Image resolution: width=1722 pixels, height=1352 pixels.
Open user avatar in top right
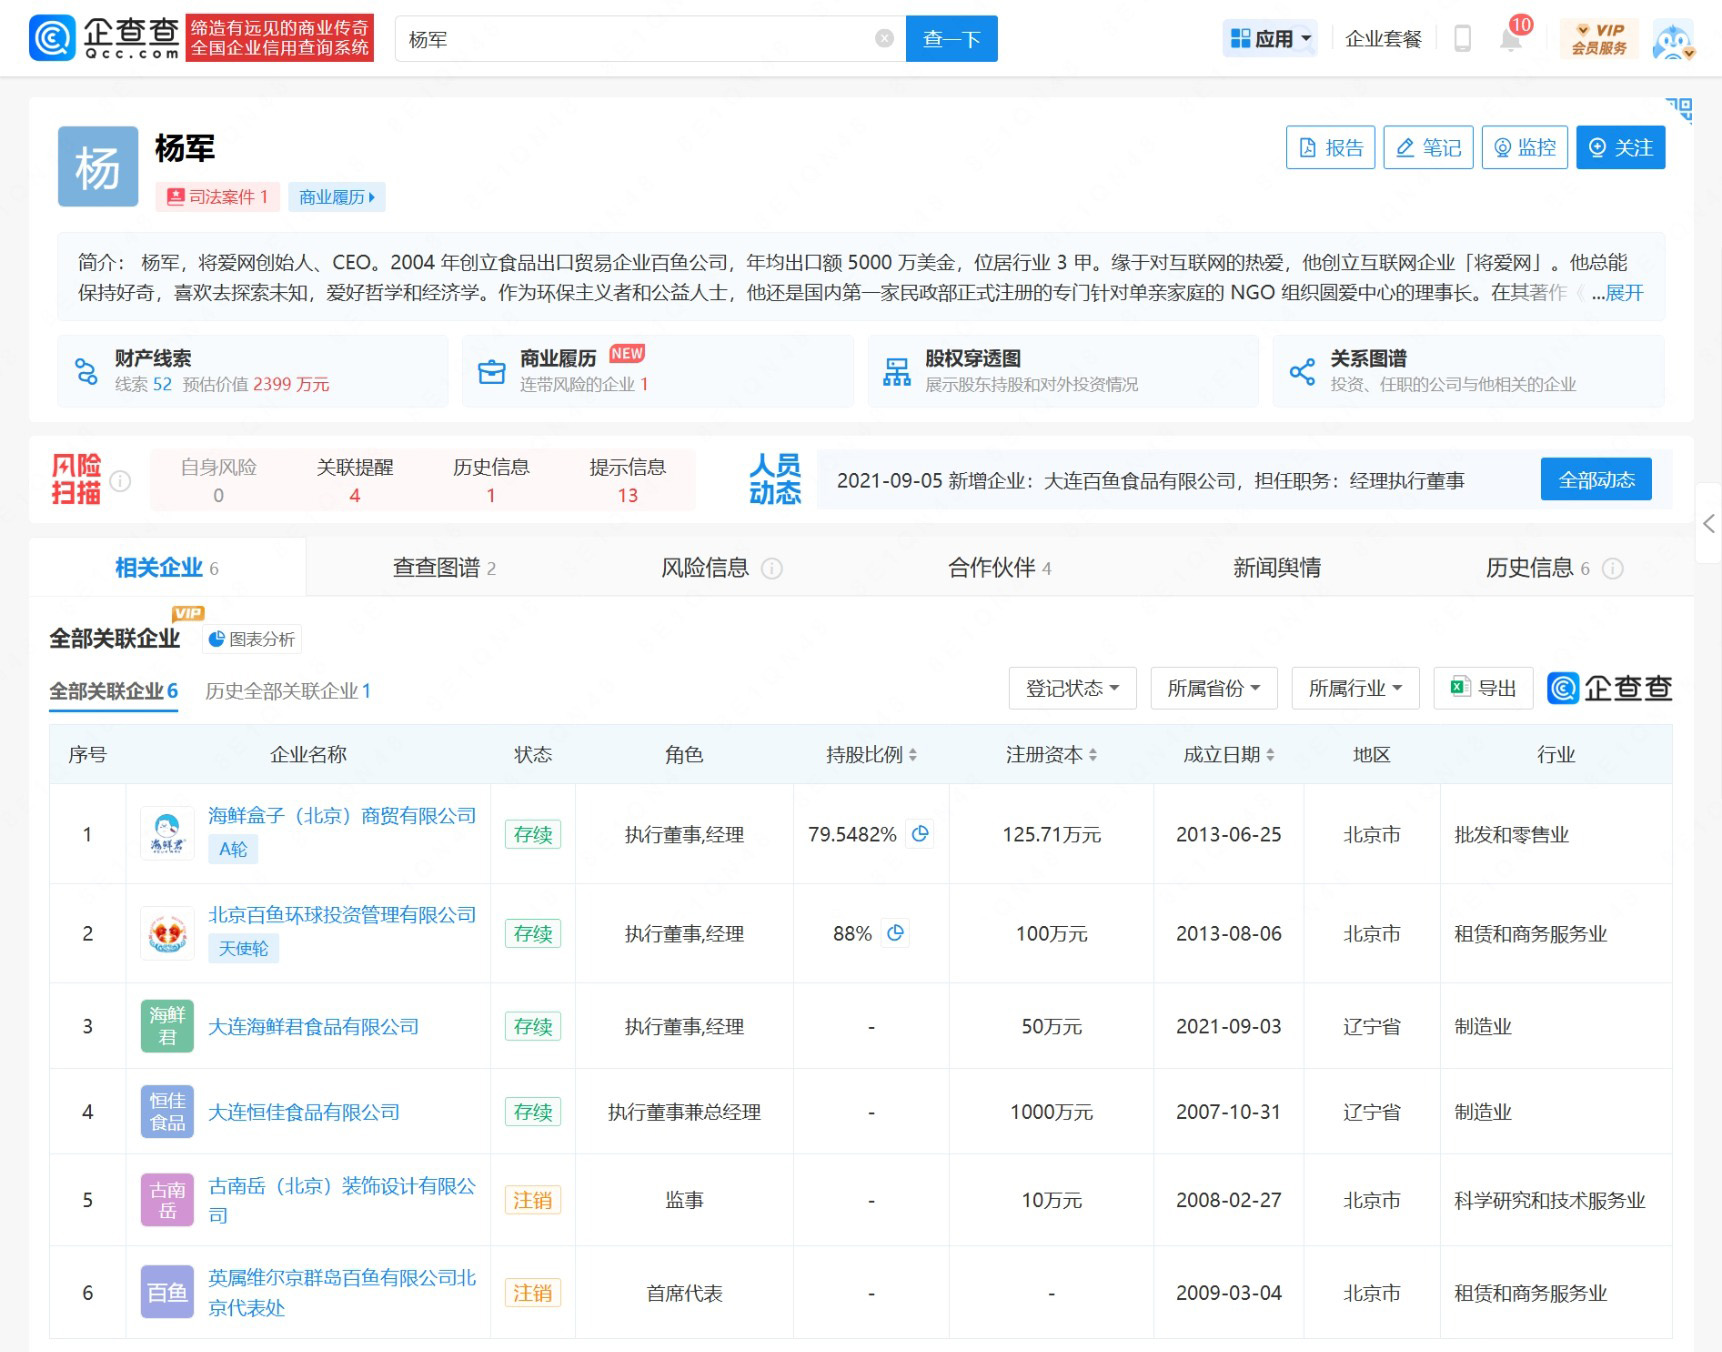click(x=1672, y=40)
